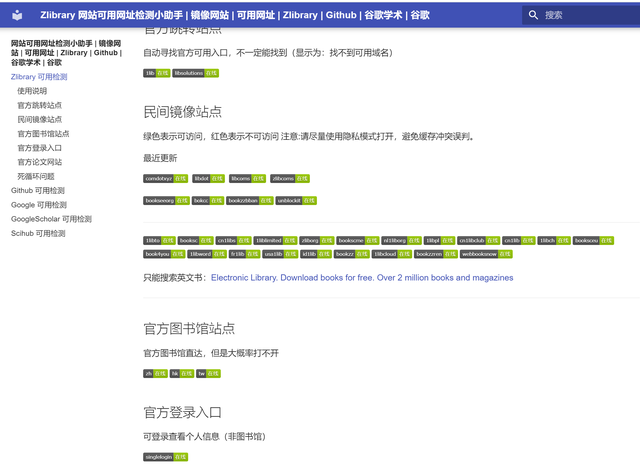Screen dimensions: 640x467
Task: Click the libsolutions status badge
Action: pyautogui.click(x=196, y=73)
